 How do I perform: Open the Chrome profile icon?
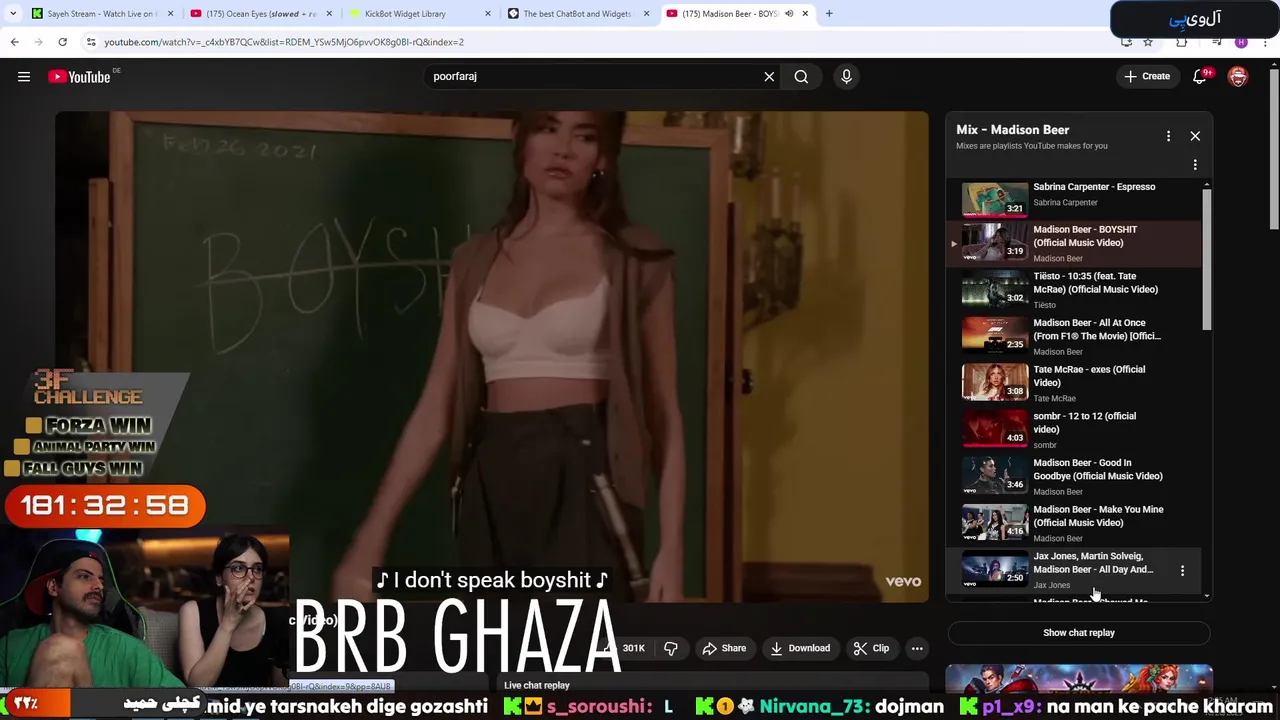[1241, 42]
